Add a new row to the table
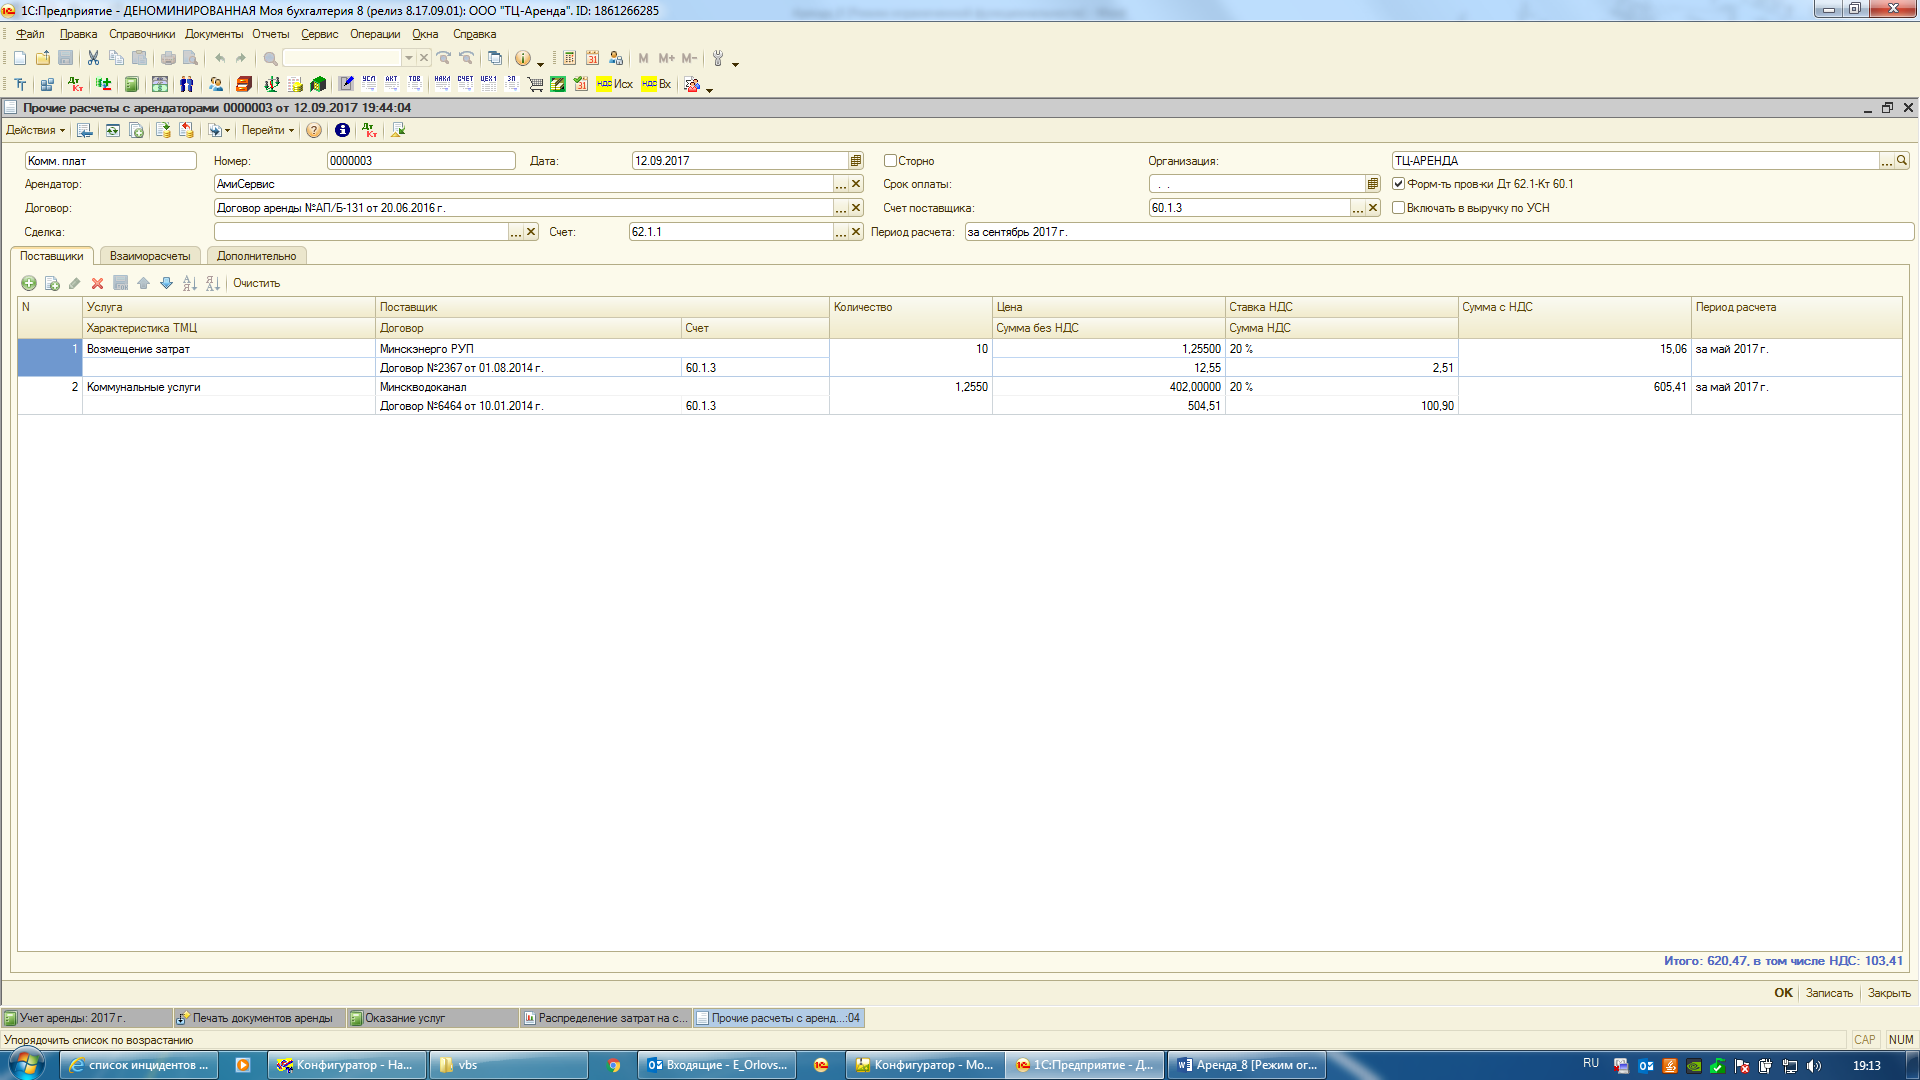The height and width of the screenshot is (1080, 1920). [x=29, y=284]
